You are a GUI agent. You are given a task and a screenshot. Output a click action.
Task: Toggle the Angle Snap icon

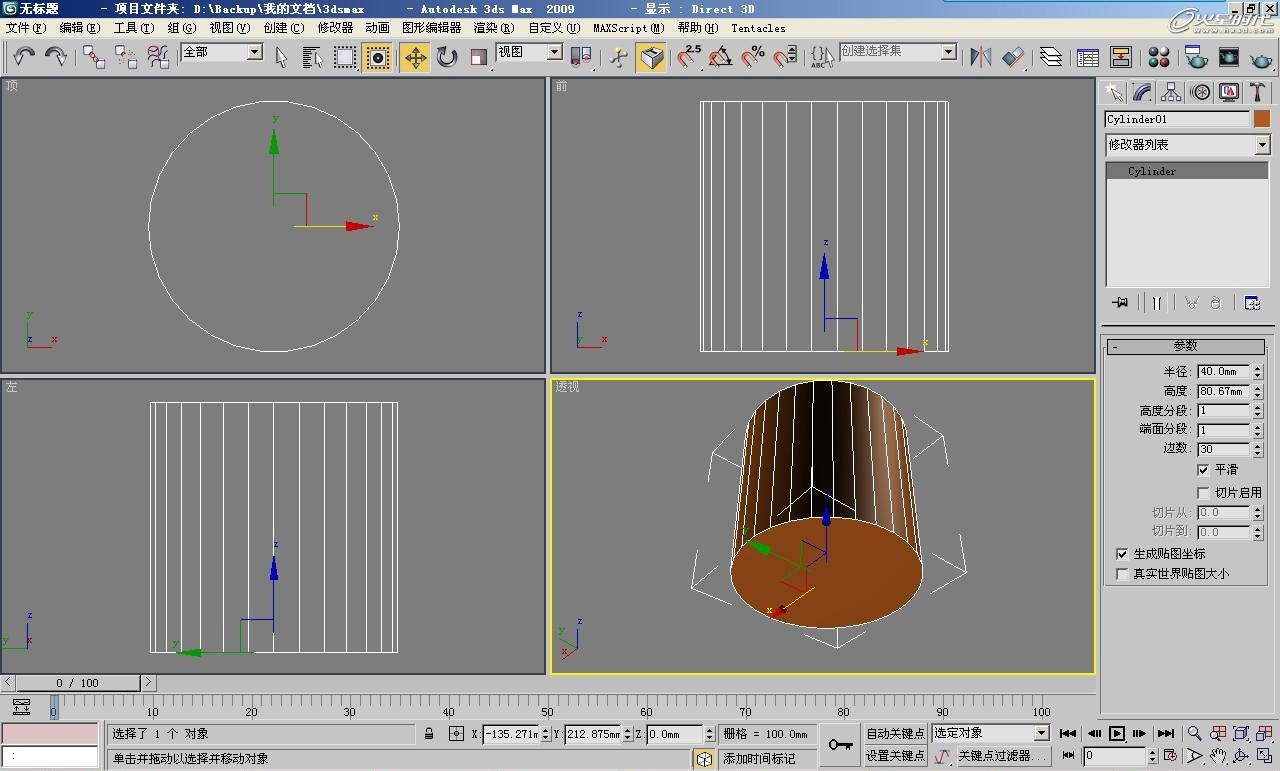tap(720, 57)
